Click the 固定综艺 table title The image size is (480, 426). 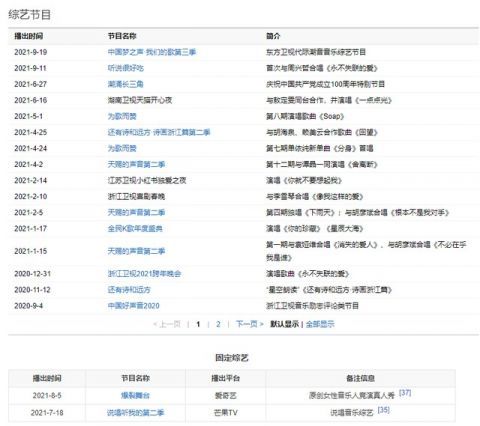point(232,358)
